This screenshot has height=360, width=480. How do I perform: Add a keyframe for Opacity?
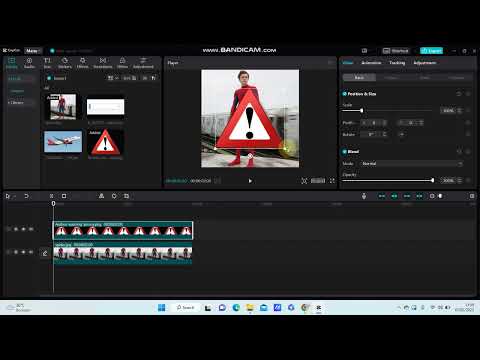[x=468, y=180]
